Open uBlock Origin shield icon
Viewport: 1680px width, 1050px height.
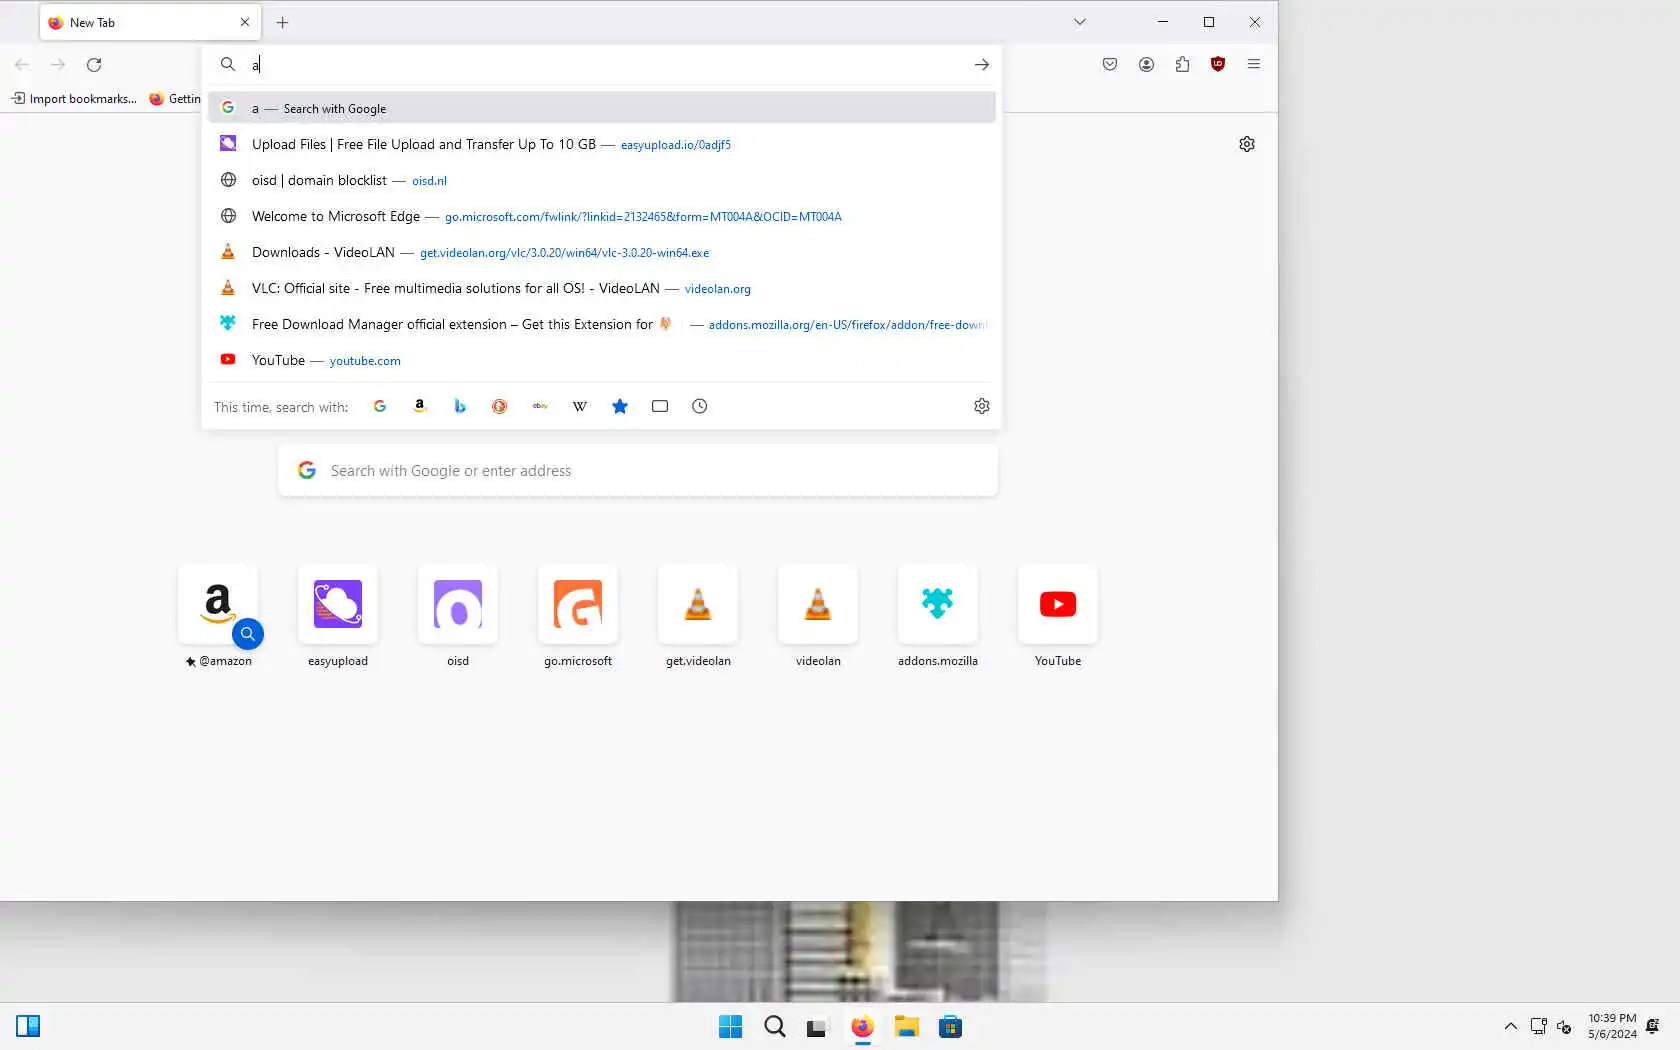click(x=1218, y=64)
